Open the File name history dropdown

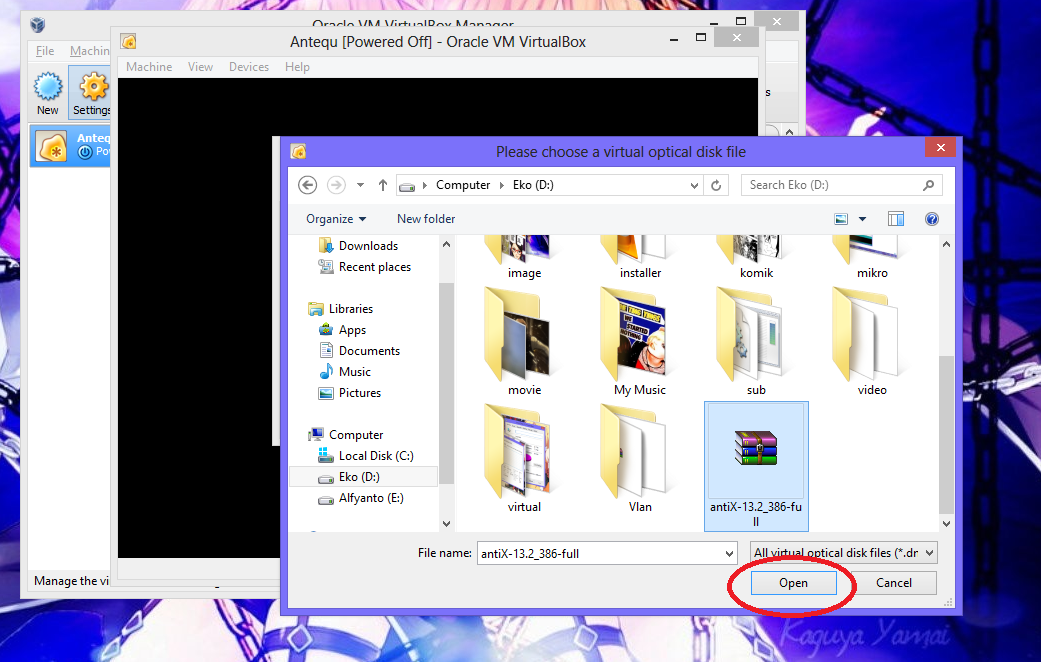coord(729,553)
